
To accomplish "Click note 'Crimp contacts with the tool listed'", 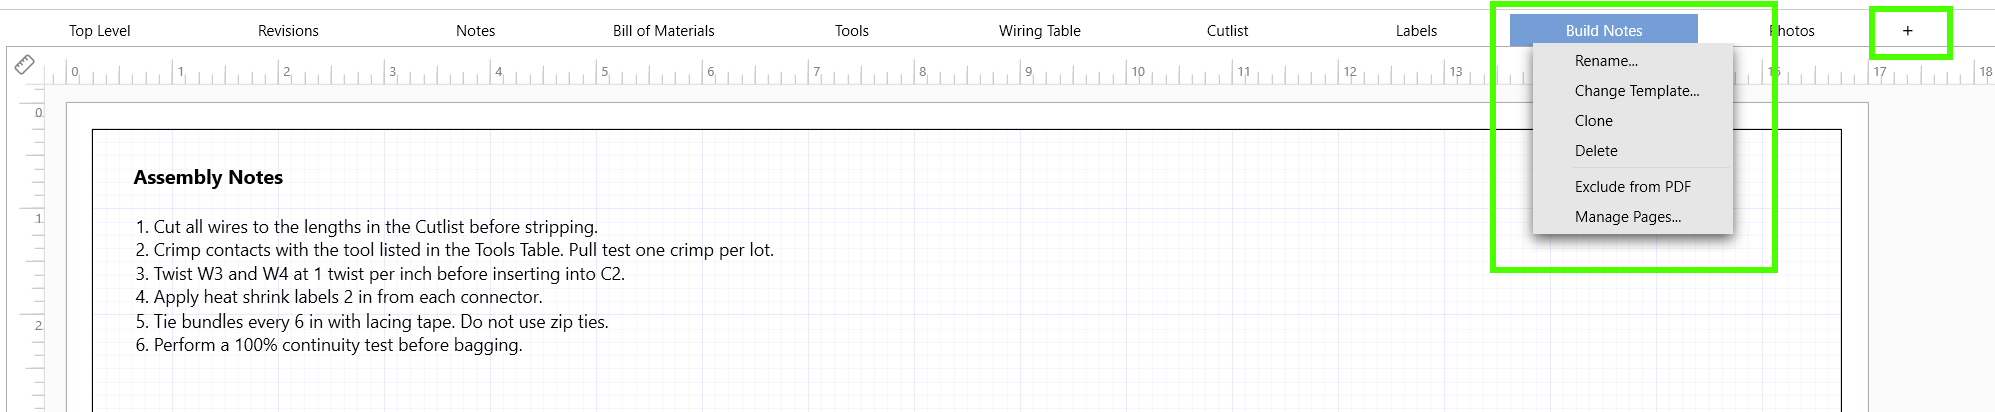I will click(454, 250).
